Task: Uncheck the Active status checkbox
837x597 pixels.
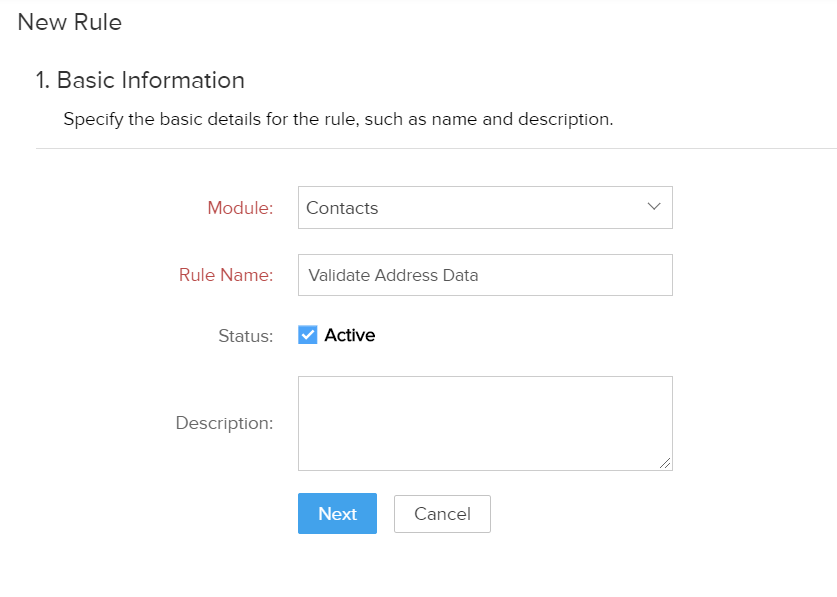Action: (x=307, y=335)
